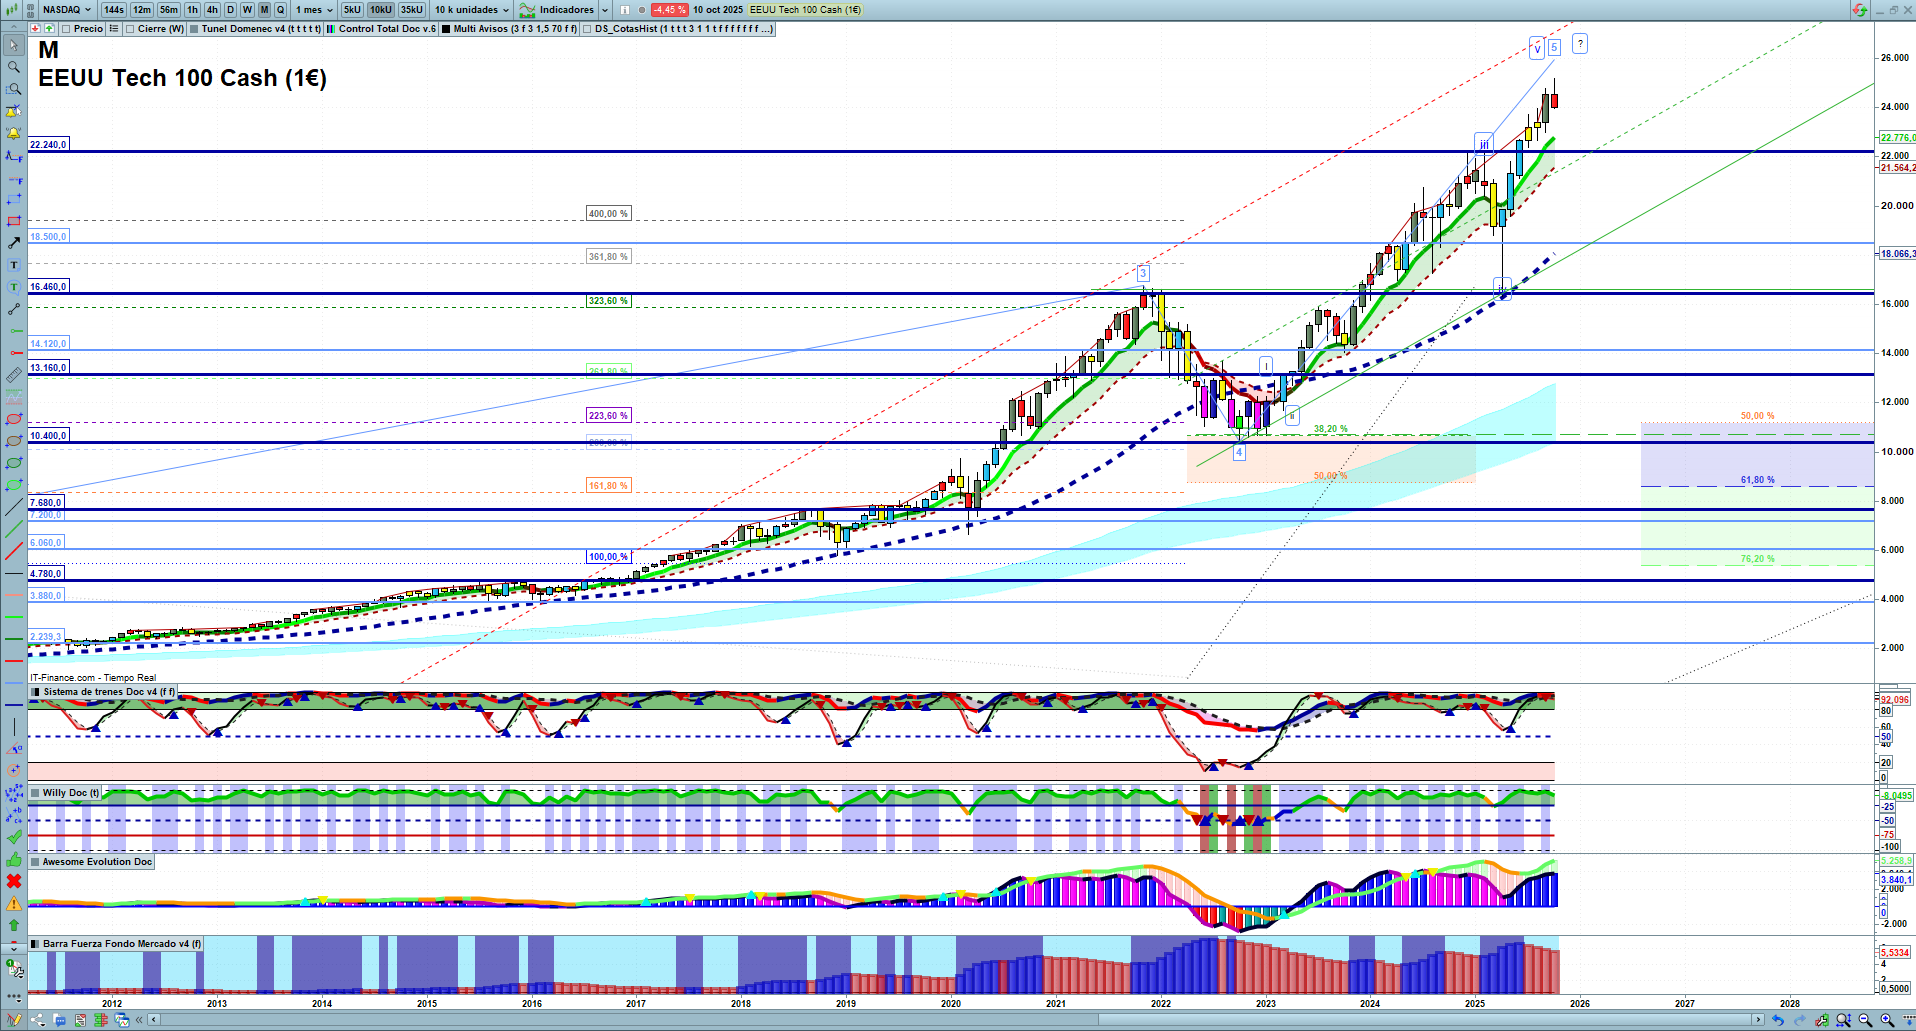The image size is (1916, 1031).
Task: Expand the 1 mes period dropdown
Action: point(314,10)
